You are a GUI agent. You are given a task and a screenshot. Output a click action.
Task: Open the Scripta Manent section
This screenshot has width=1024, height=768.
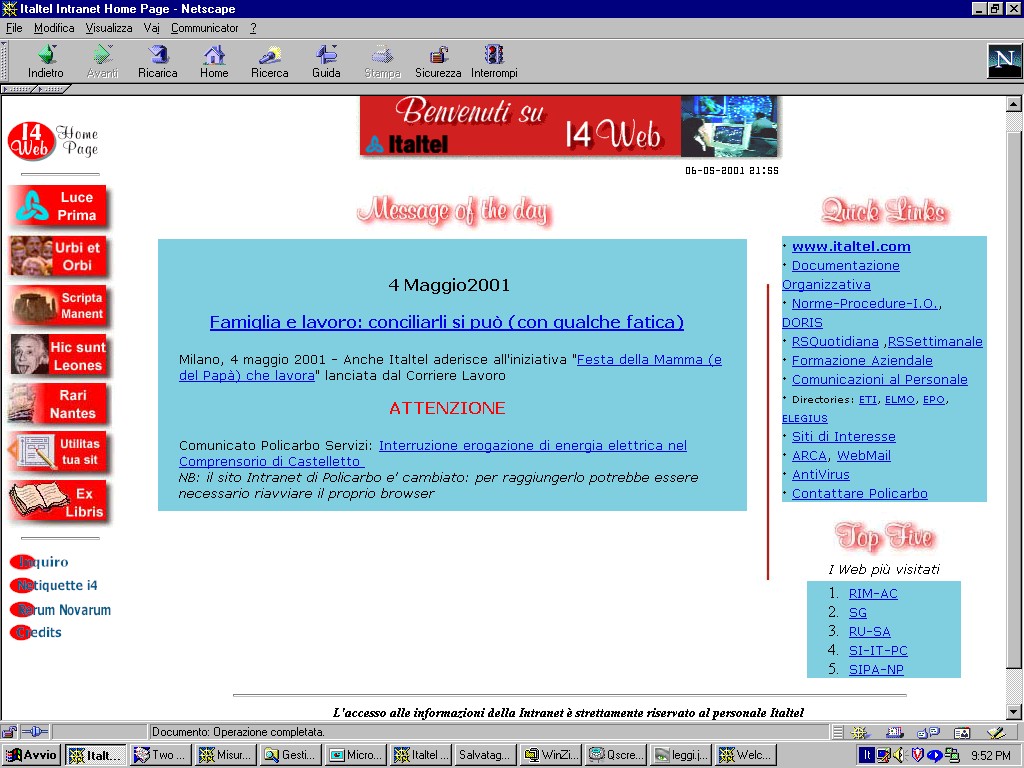(57, 306)
